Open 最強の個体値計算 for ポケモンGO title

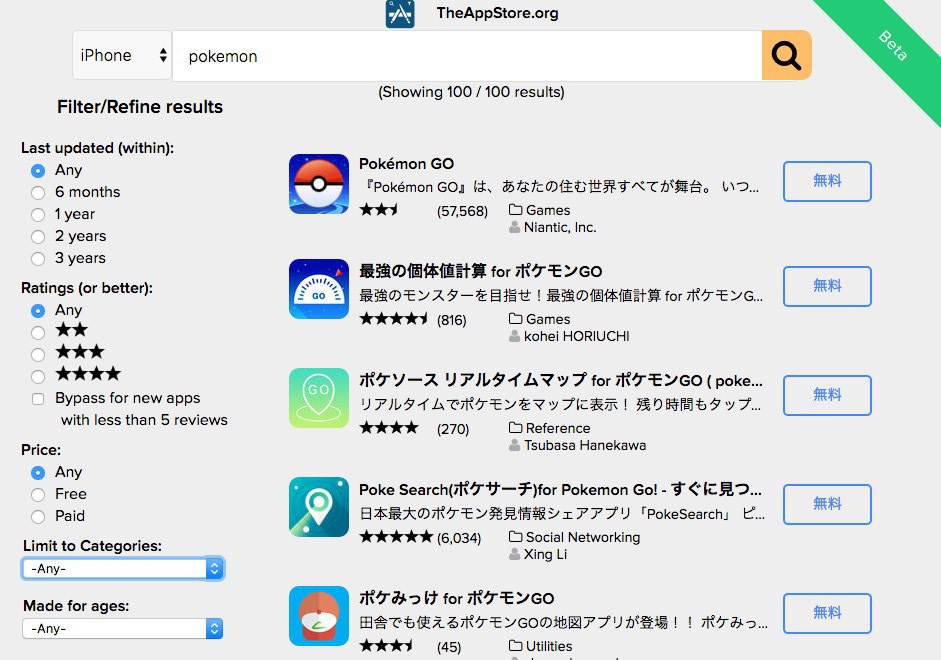(x=481, y=271)
